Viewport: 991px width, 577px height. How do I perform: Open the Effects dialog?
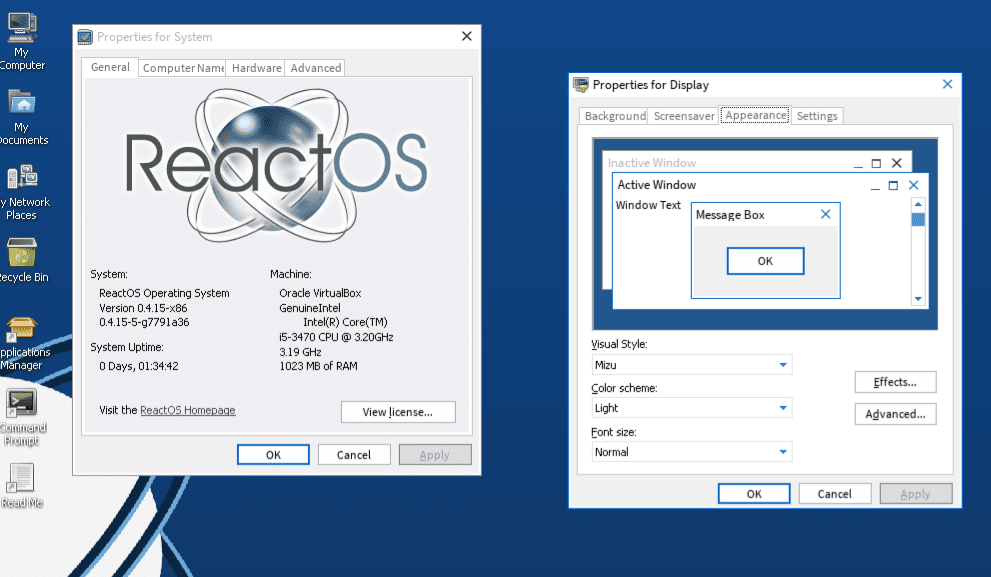pyautogui.click(x=894, y=381)
